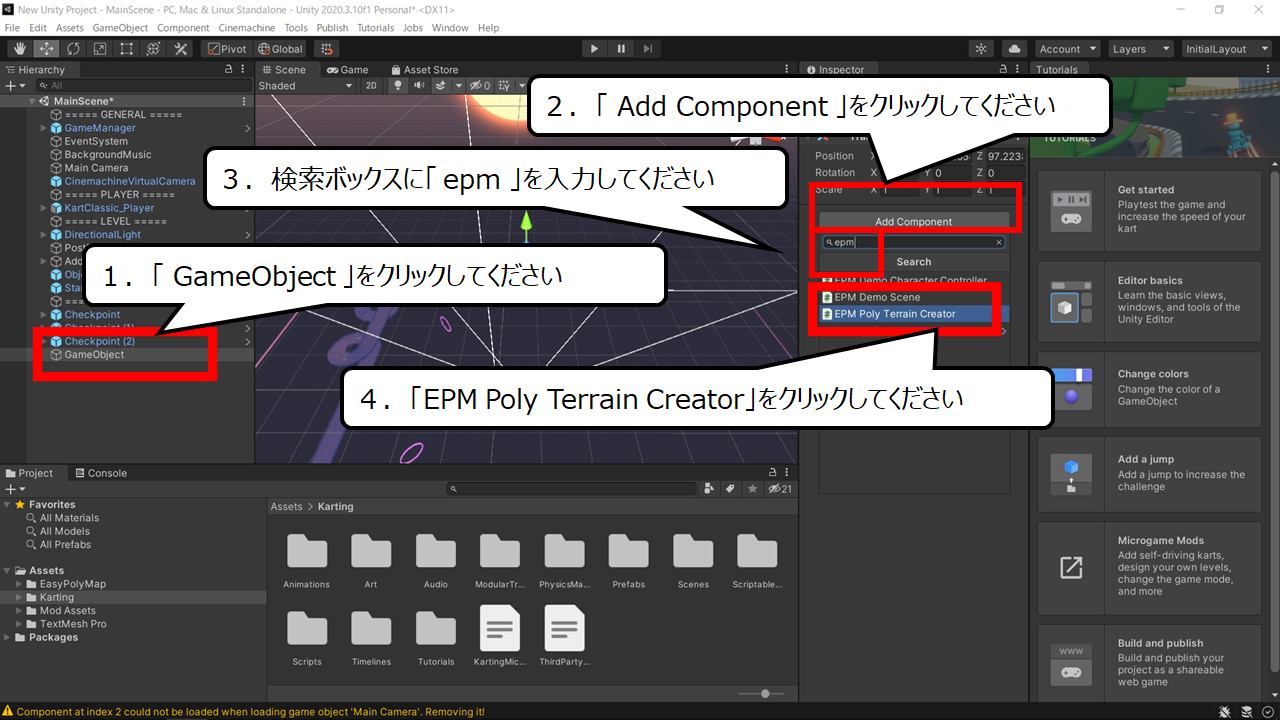Viewport: 1280px width, 720px height.
Task: Switch to the Asset Store tab
Action: [424, 70]
